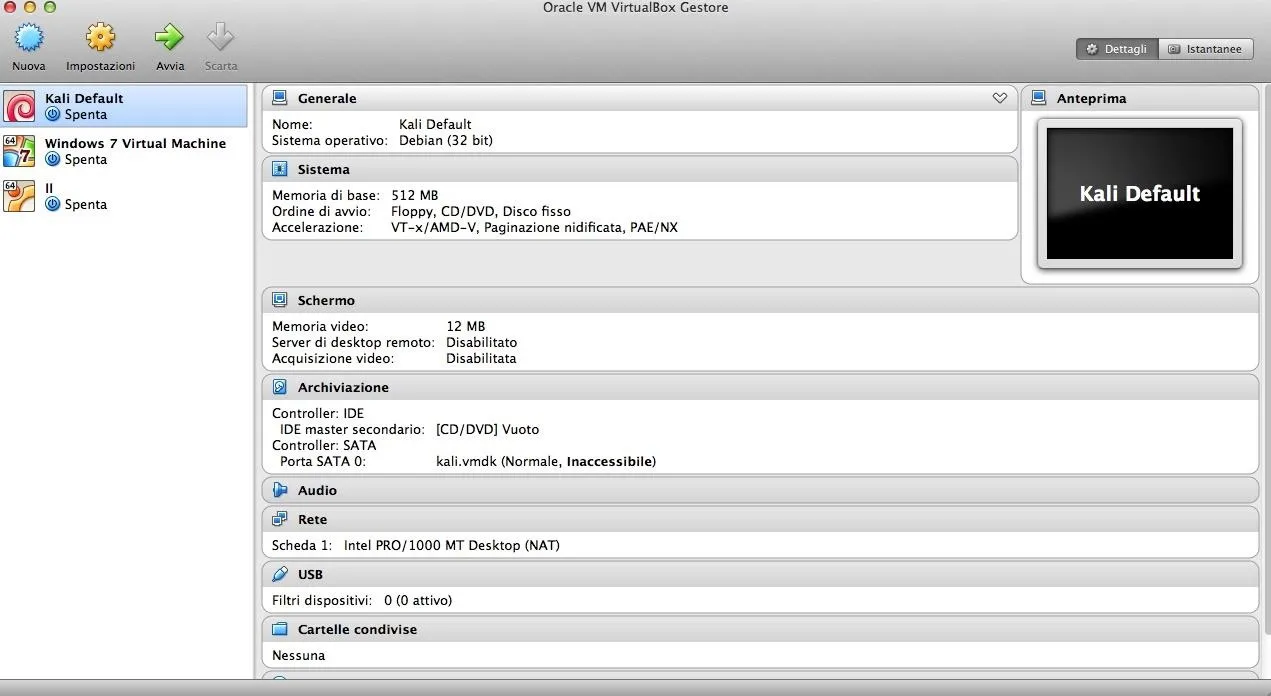Click the 'VT-x/AMD-V' acceleration value

(434, 227)
